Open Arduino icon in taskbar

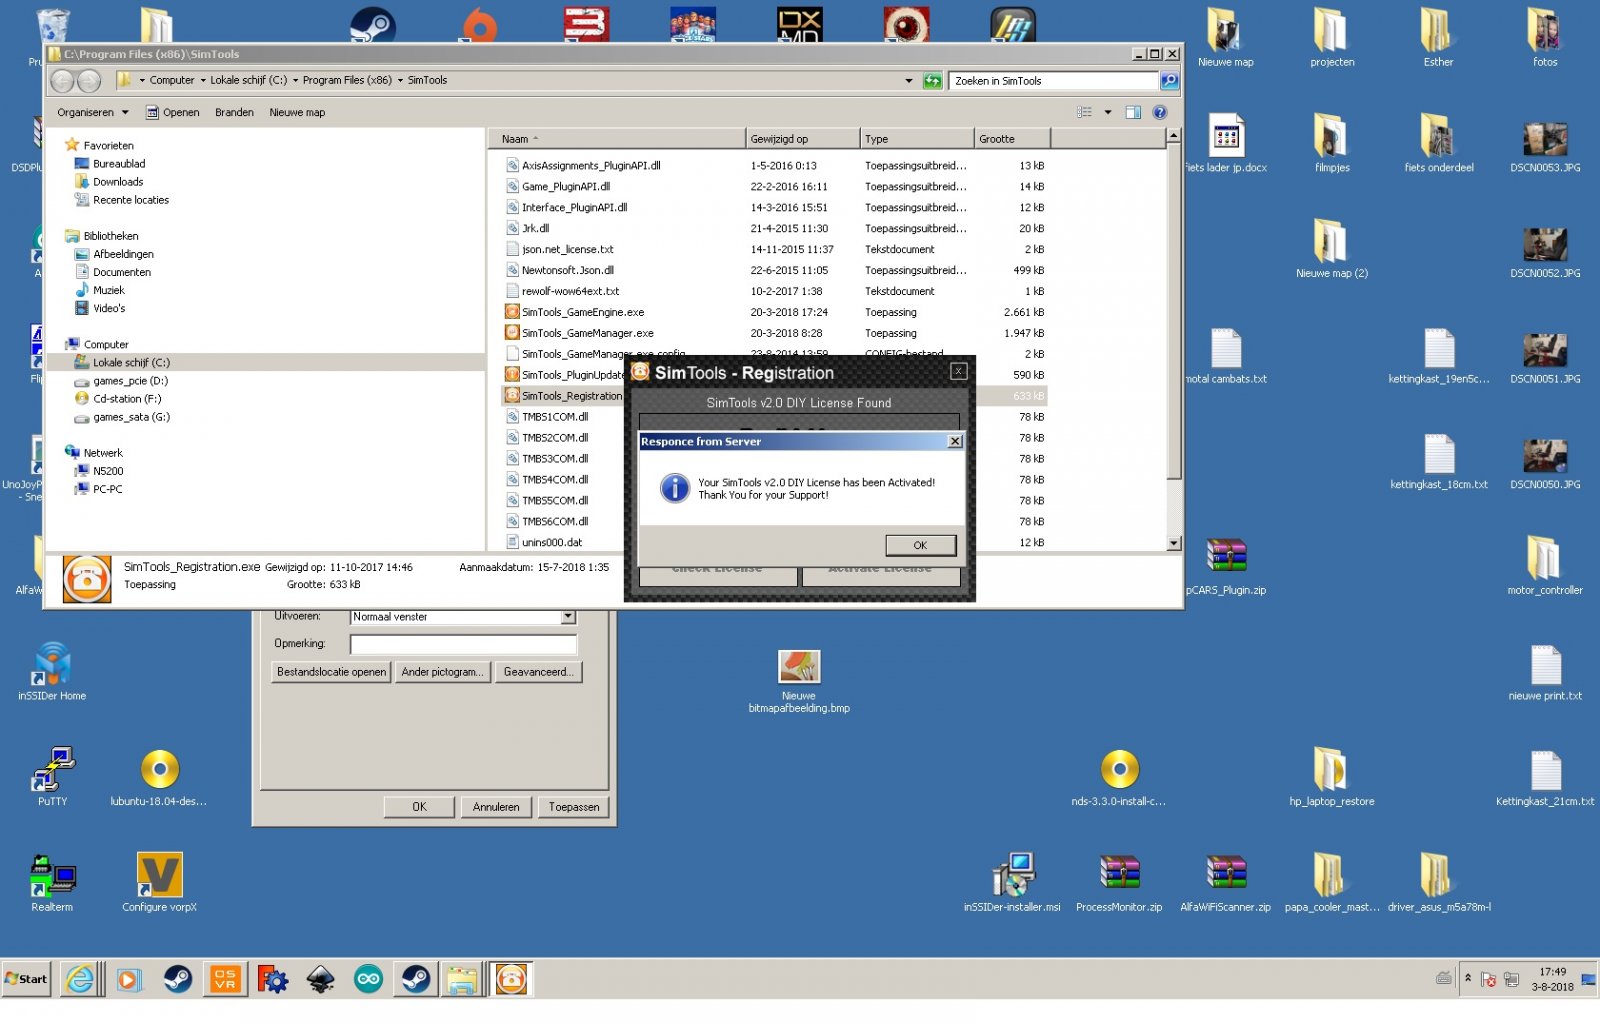click(x=368, y=979)
